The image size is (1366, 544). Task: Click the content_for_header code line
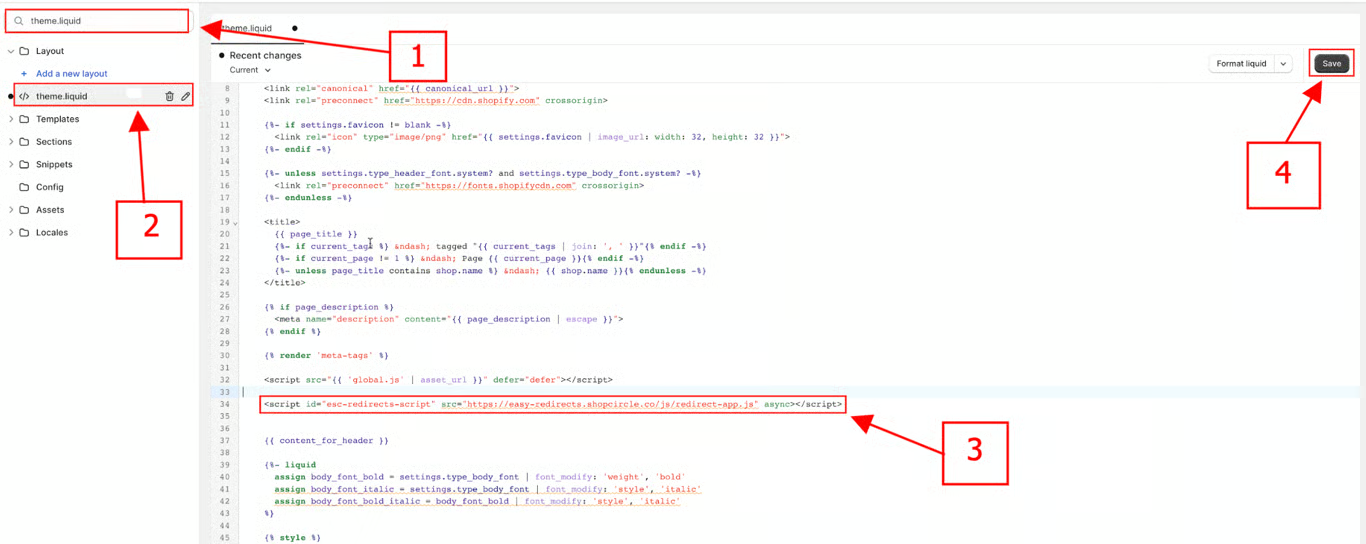pos(327,441)
